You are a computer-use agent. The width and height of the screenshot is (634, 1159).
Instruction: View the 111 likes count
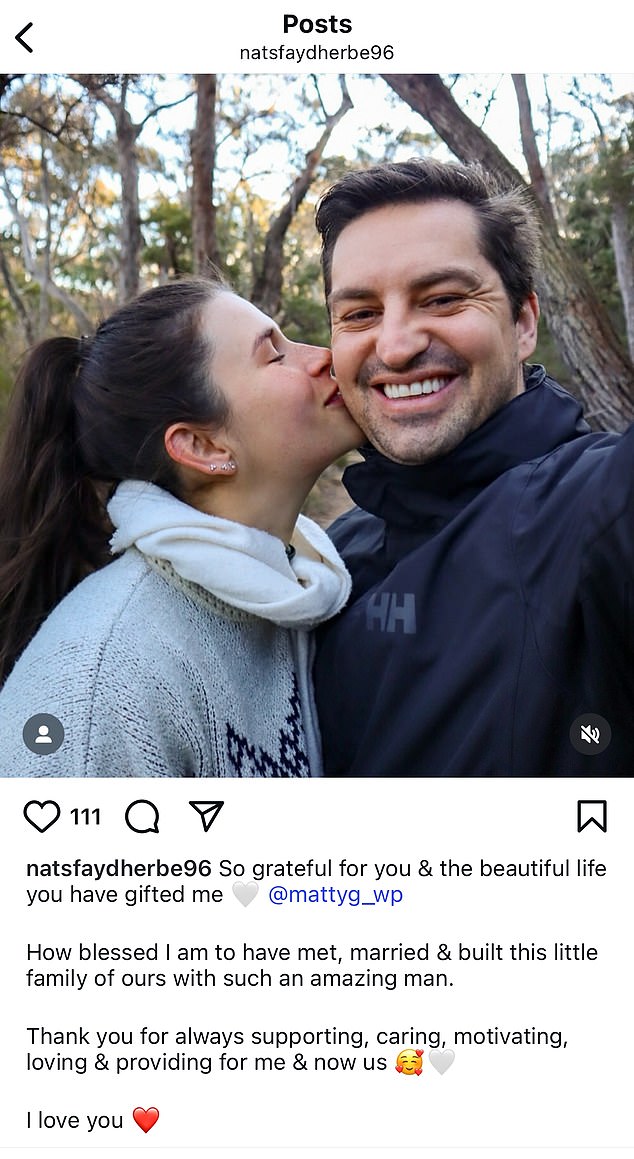click(86, 817)
